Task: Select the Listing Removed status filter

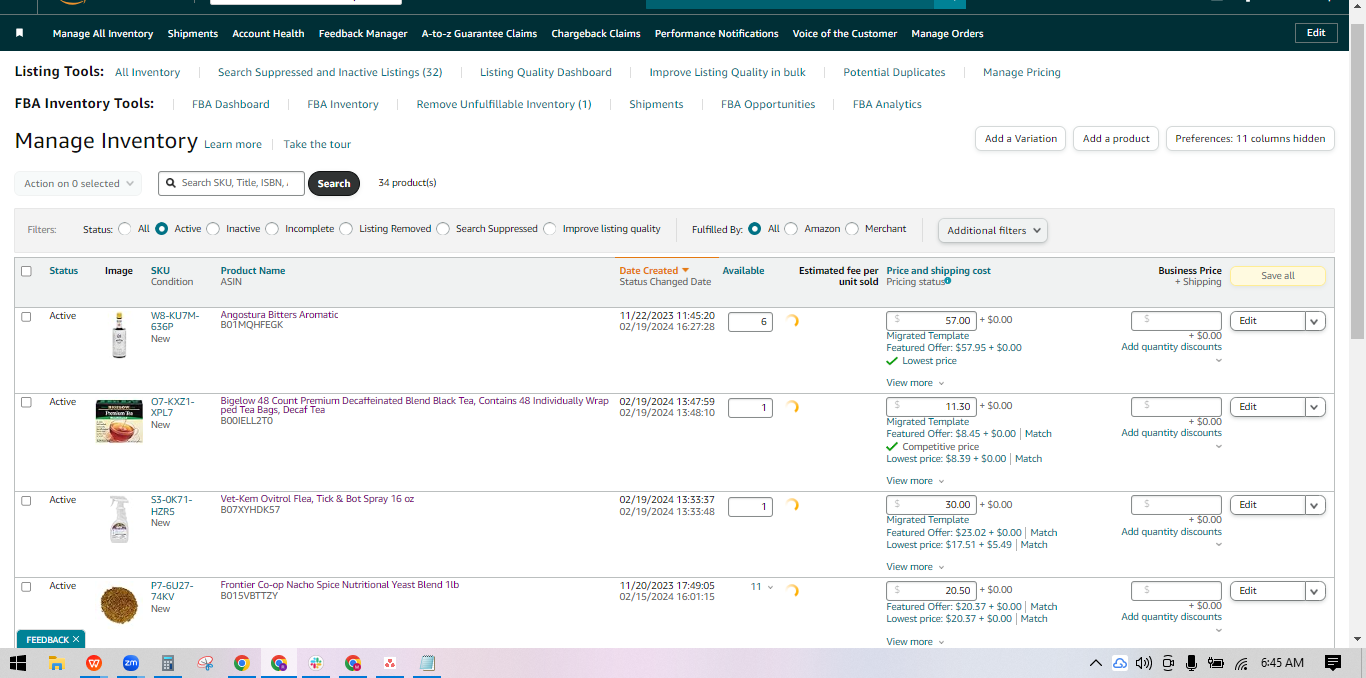Action: click(346, 229)
